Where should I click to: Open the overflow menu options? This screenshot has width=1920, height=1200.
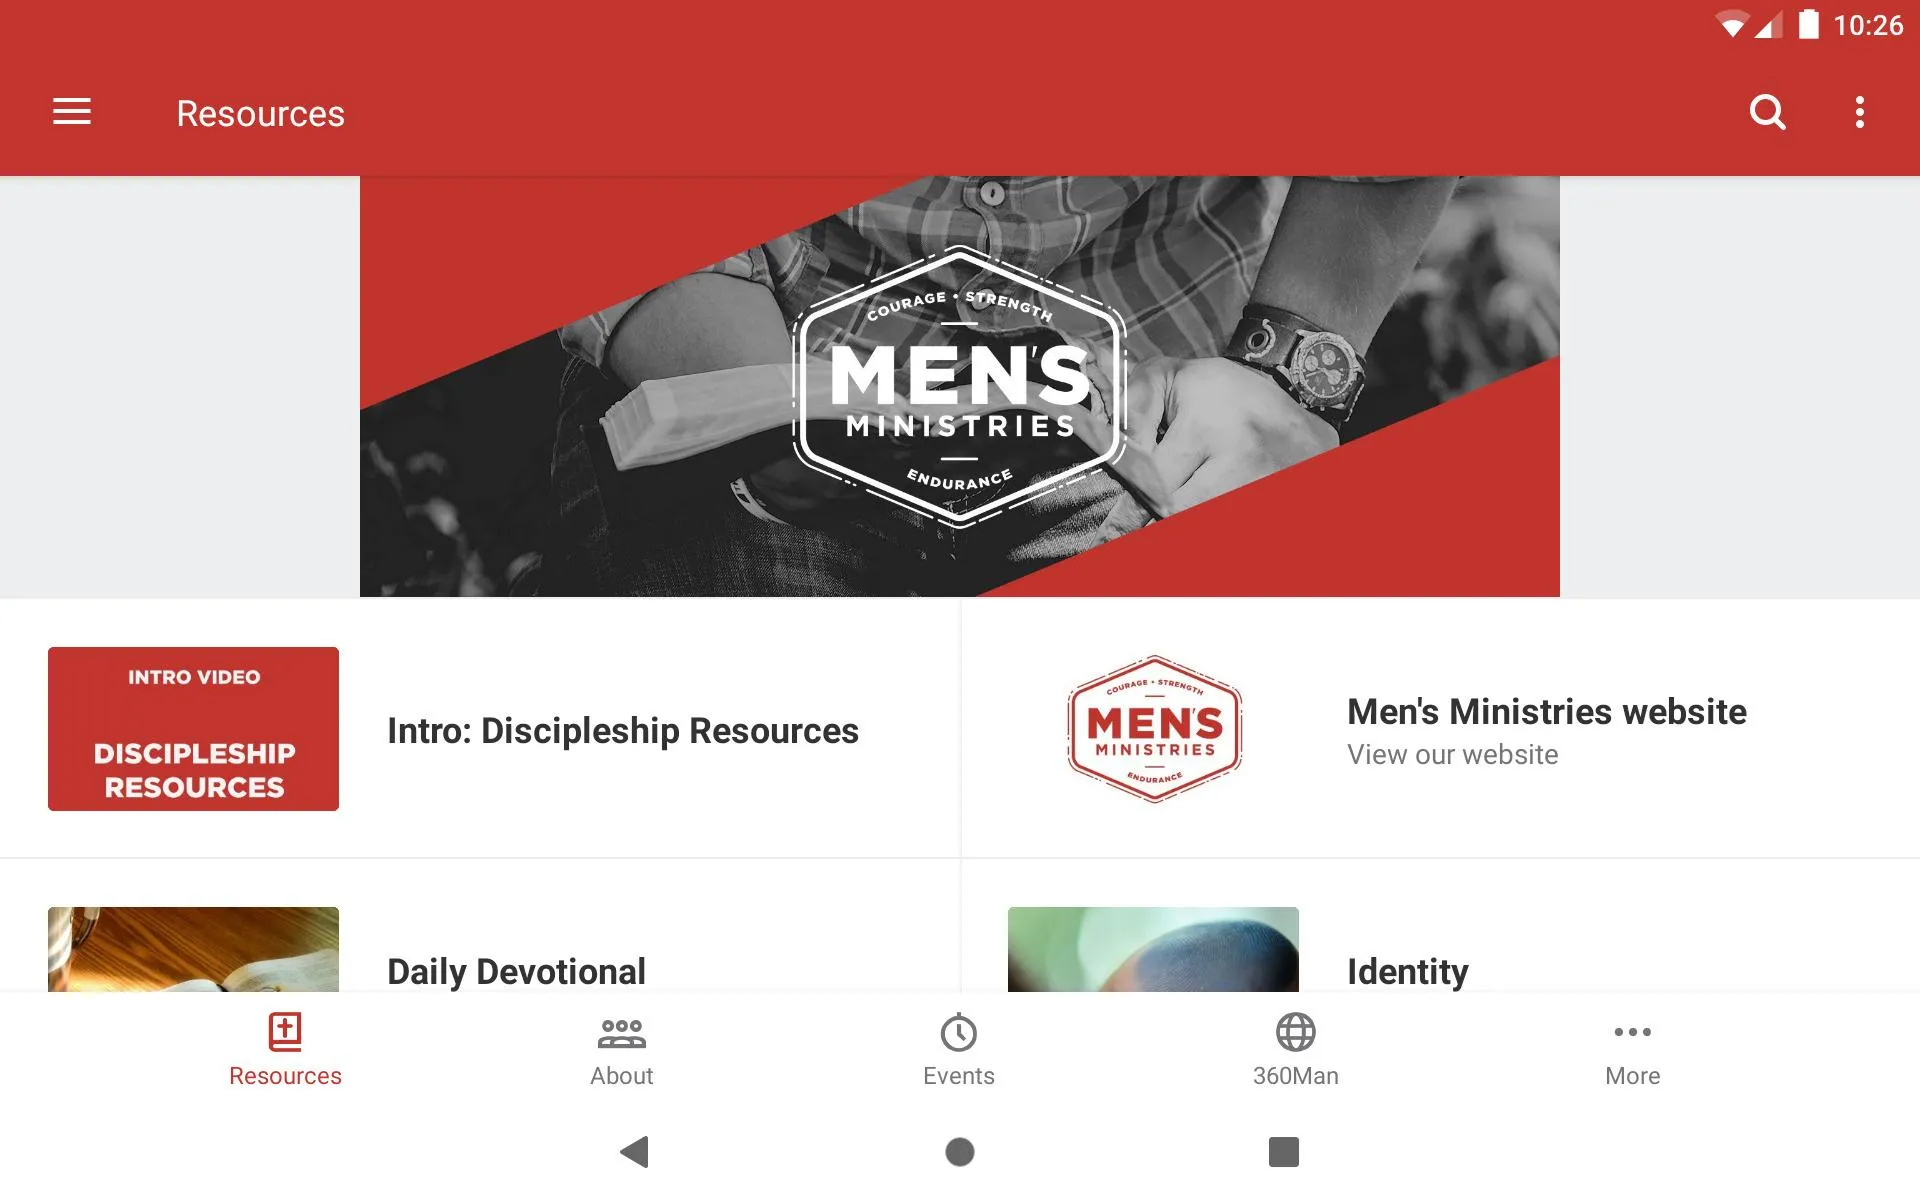pyautogui.click(x=1863, y=112)
